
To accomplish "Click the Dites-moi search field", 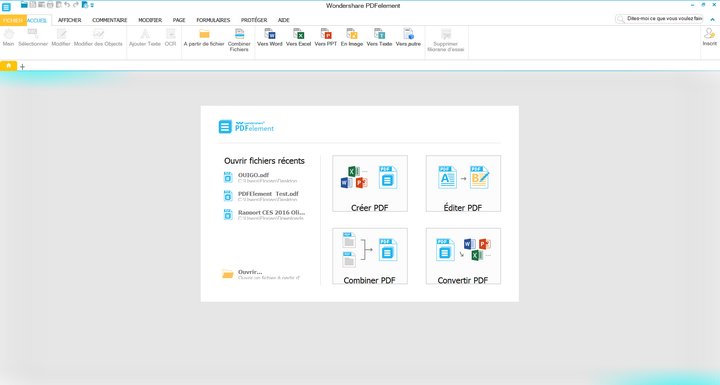I will click(x=659, y=19).
